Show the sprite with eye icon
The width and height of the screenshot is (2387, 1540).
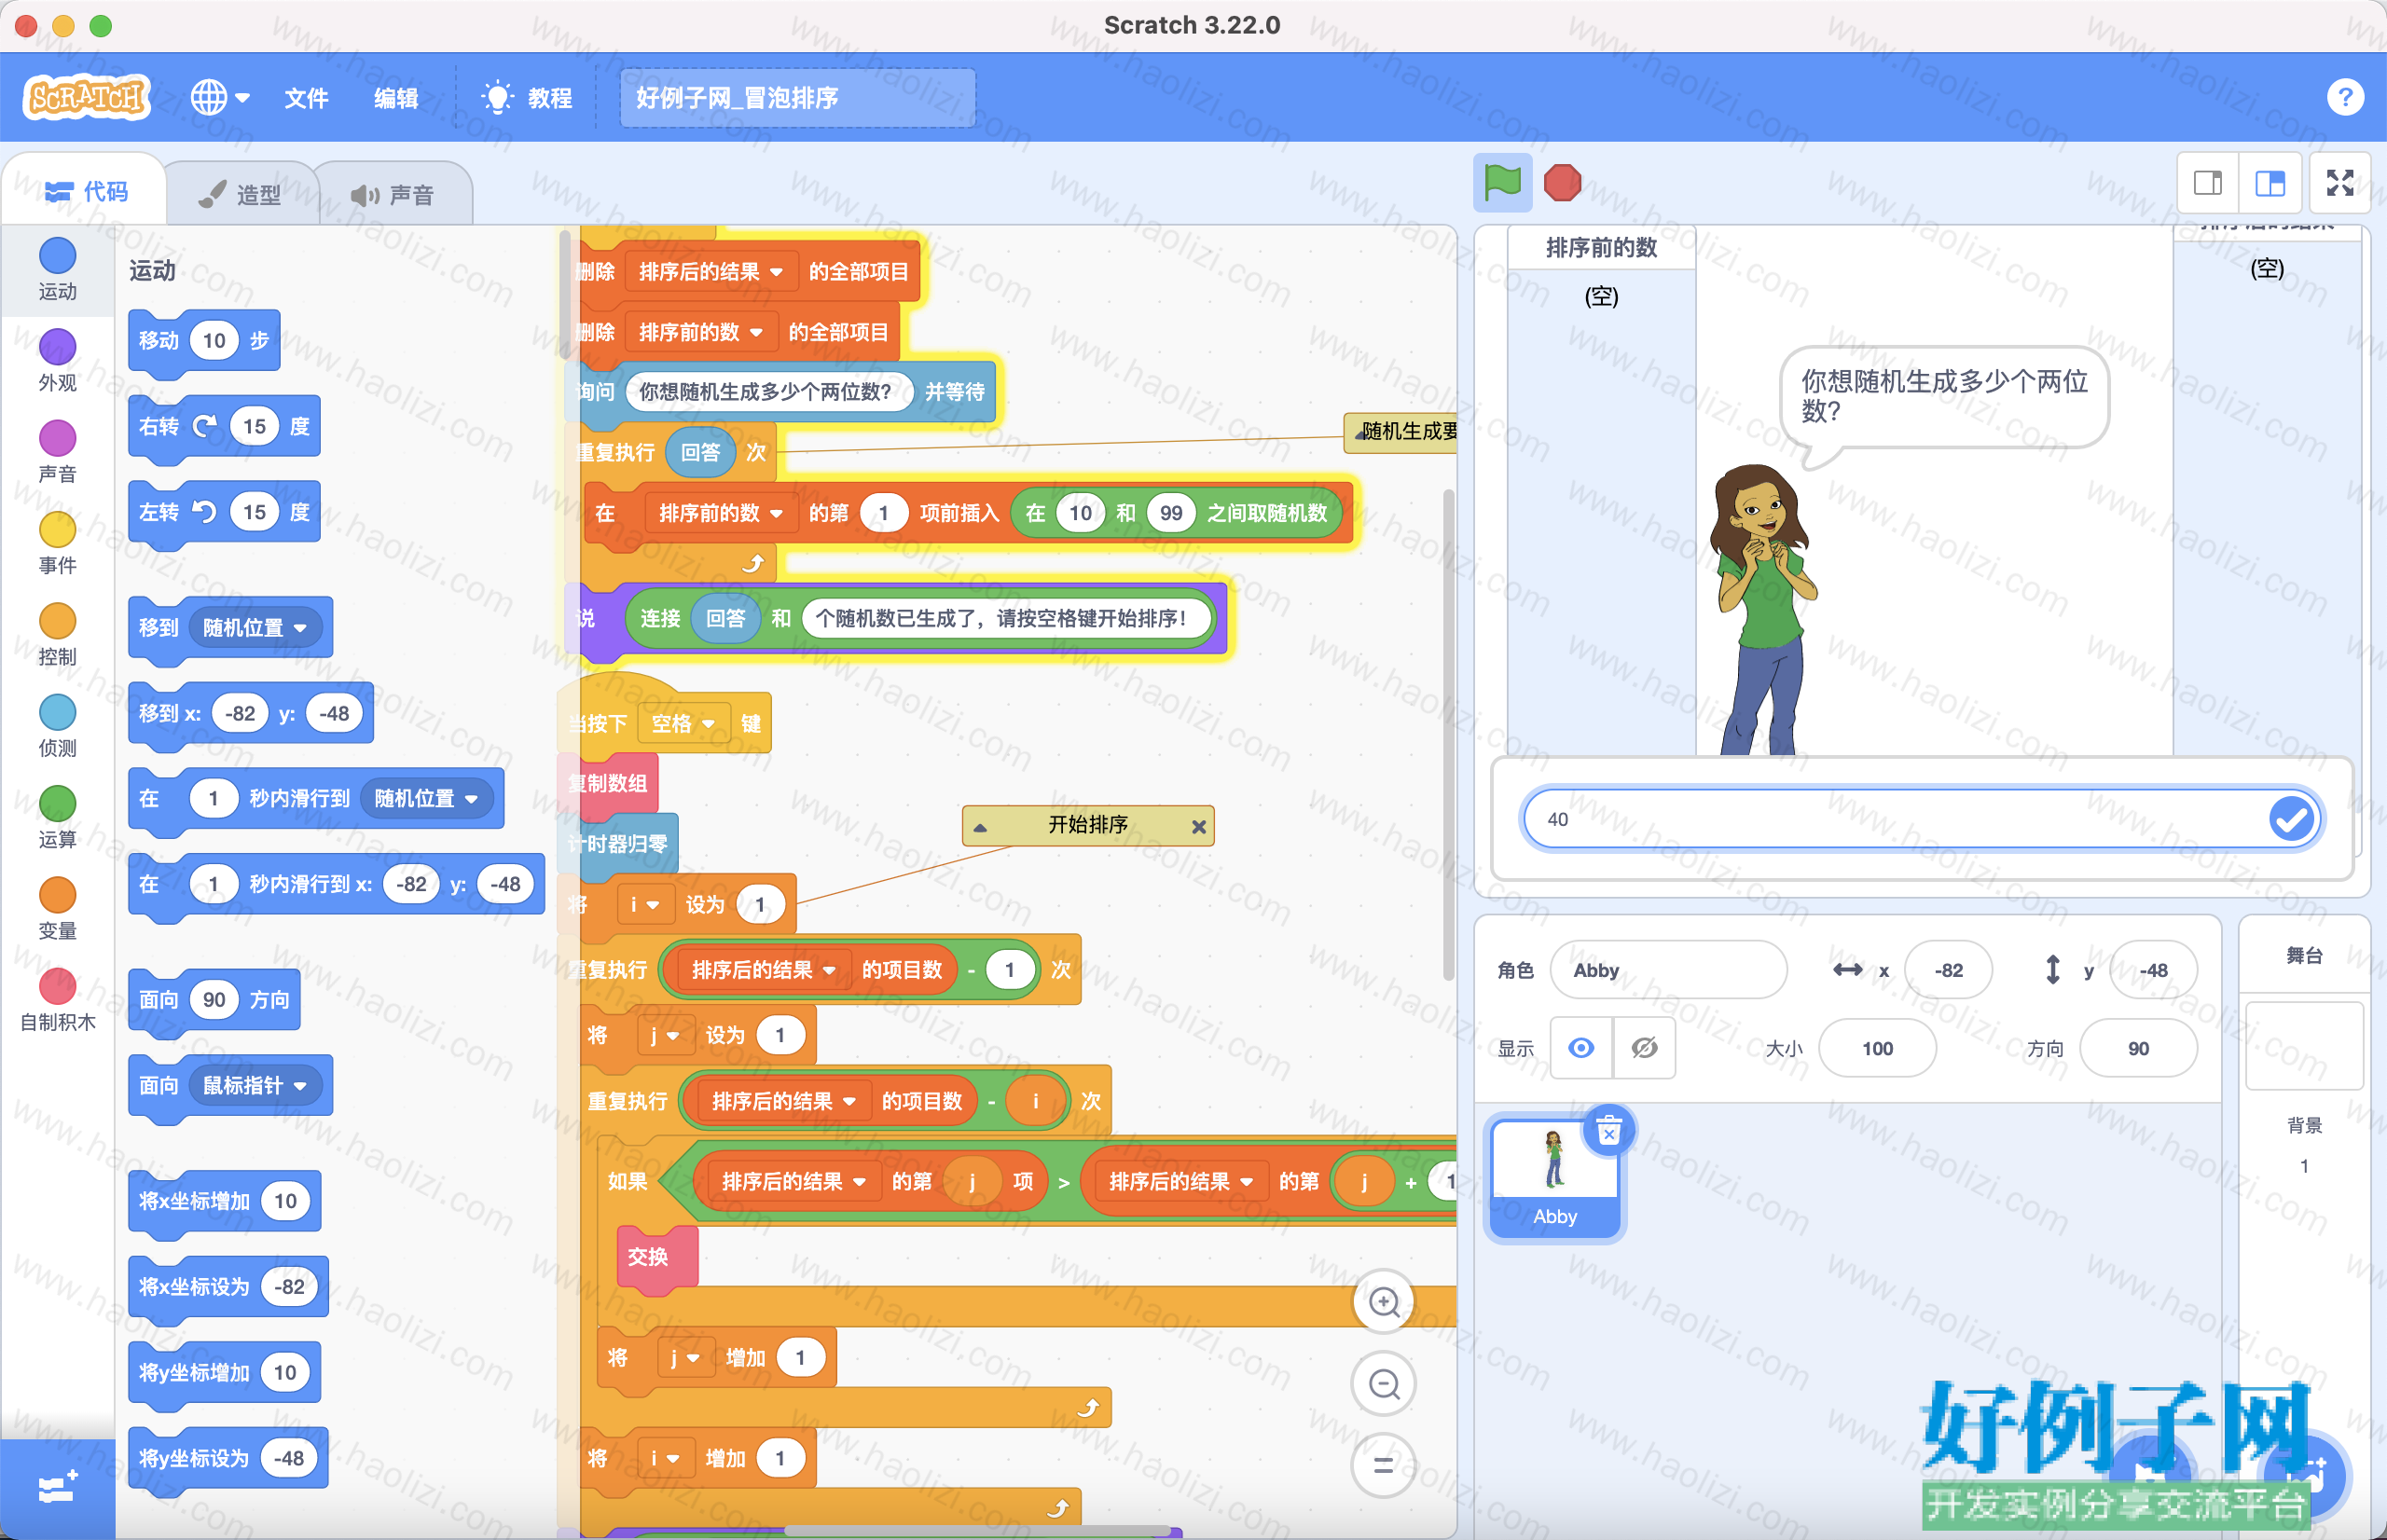click(1581, 1048)
